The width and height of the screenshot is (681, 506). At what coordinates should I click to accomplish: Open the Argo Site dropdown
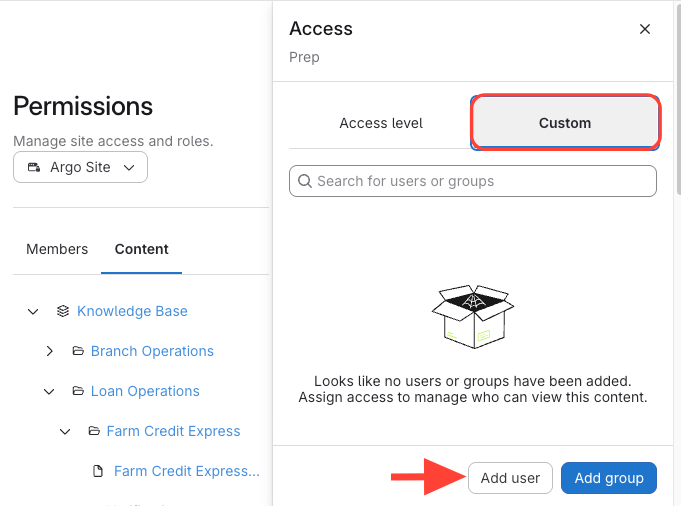tap(80, 167)
